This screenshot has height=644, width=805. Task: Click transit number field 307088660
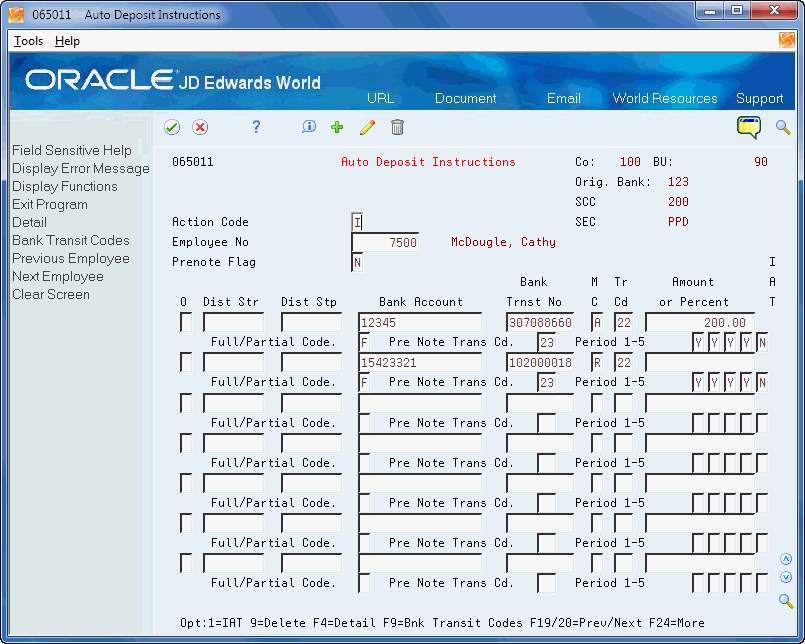pyautogui.click(x=540, y=323)
